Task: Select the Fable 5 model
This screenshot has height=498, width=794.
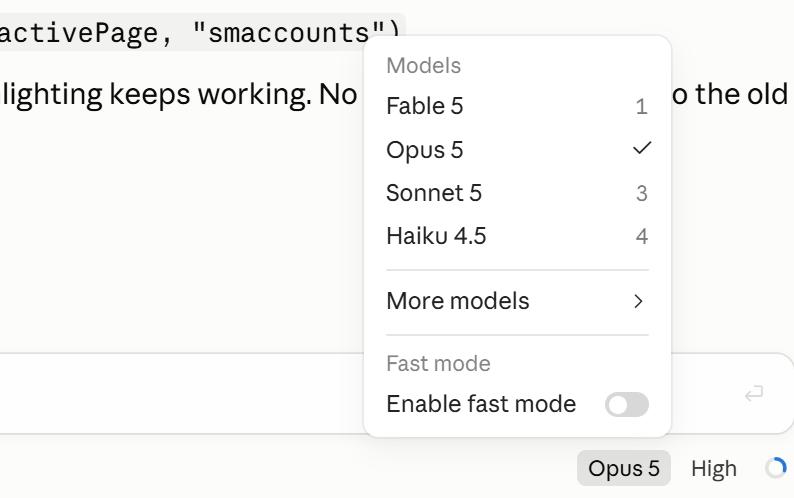Action: (x=517, y=106)
